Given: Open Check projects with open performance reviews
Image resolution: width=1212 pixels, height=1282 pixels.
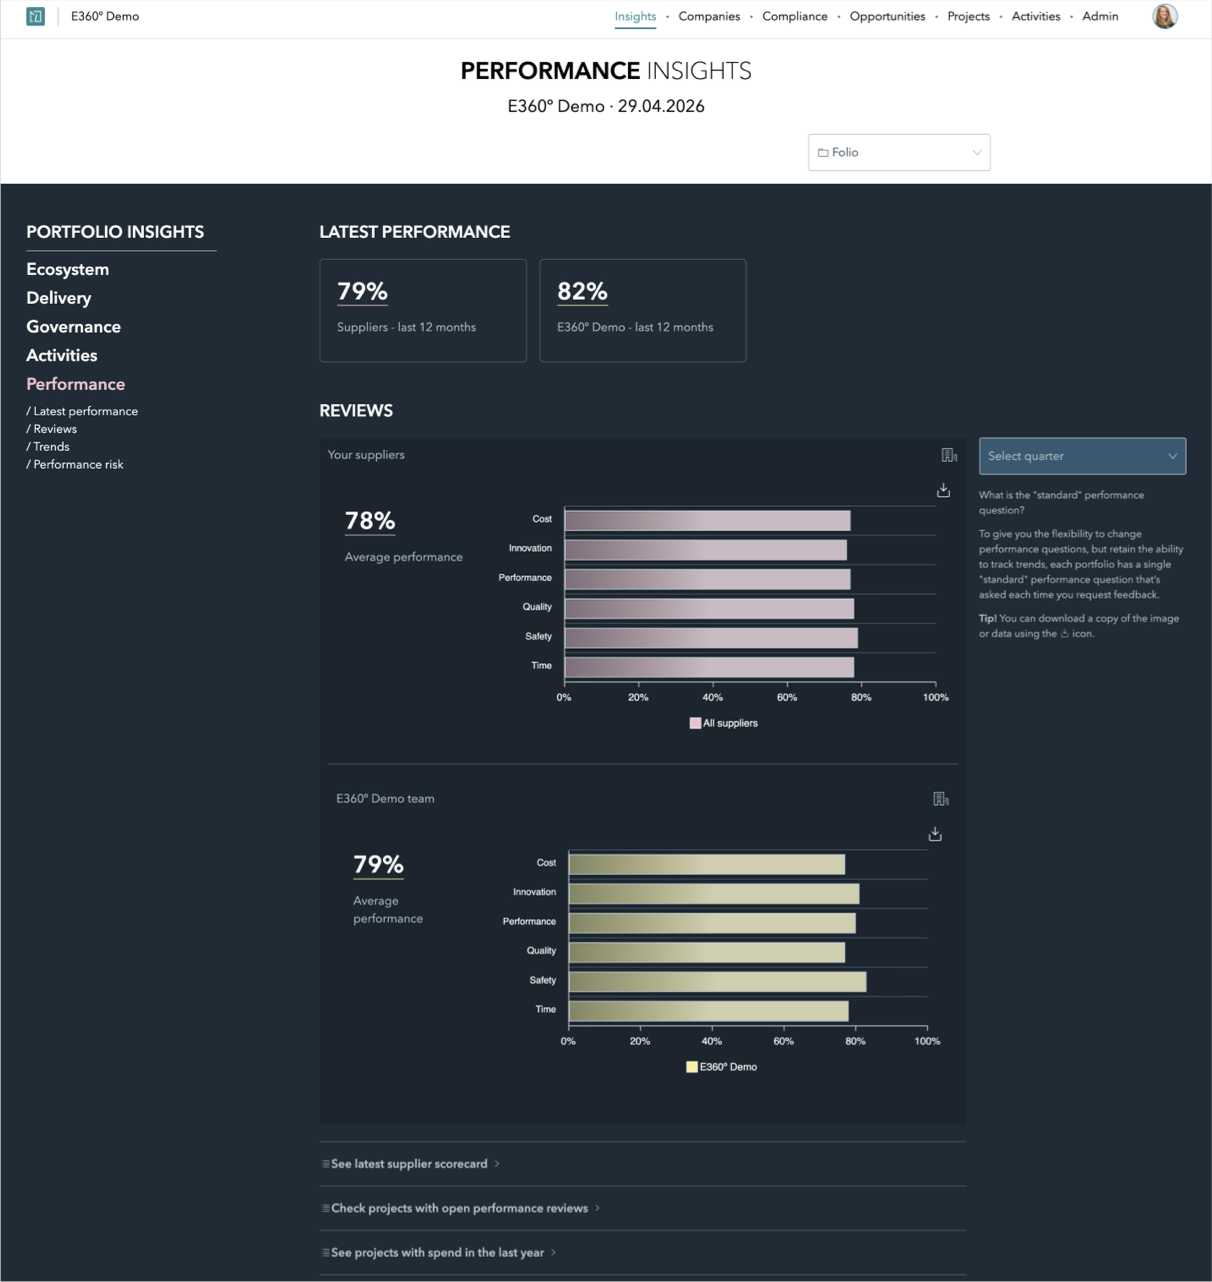Looking at the screenshot, I should coord(459,1208).
